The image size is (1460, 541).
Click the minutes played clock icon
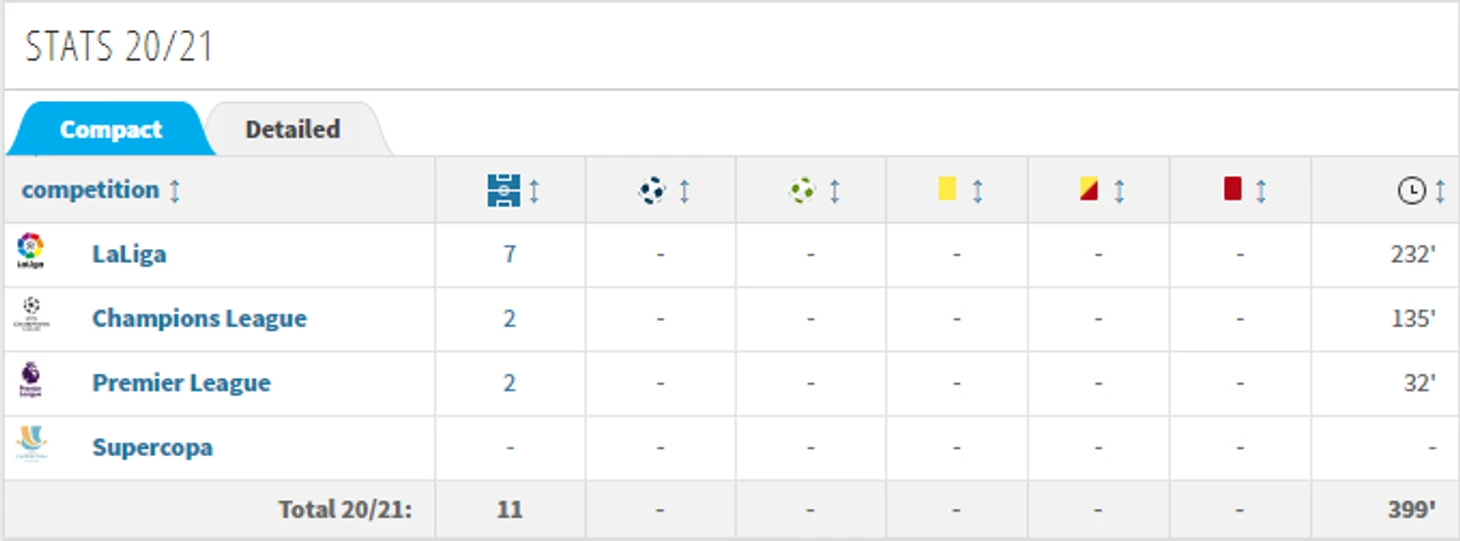tap(1411, 191)
